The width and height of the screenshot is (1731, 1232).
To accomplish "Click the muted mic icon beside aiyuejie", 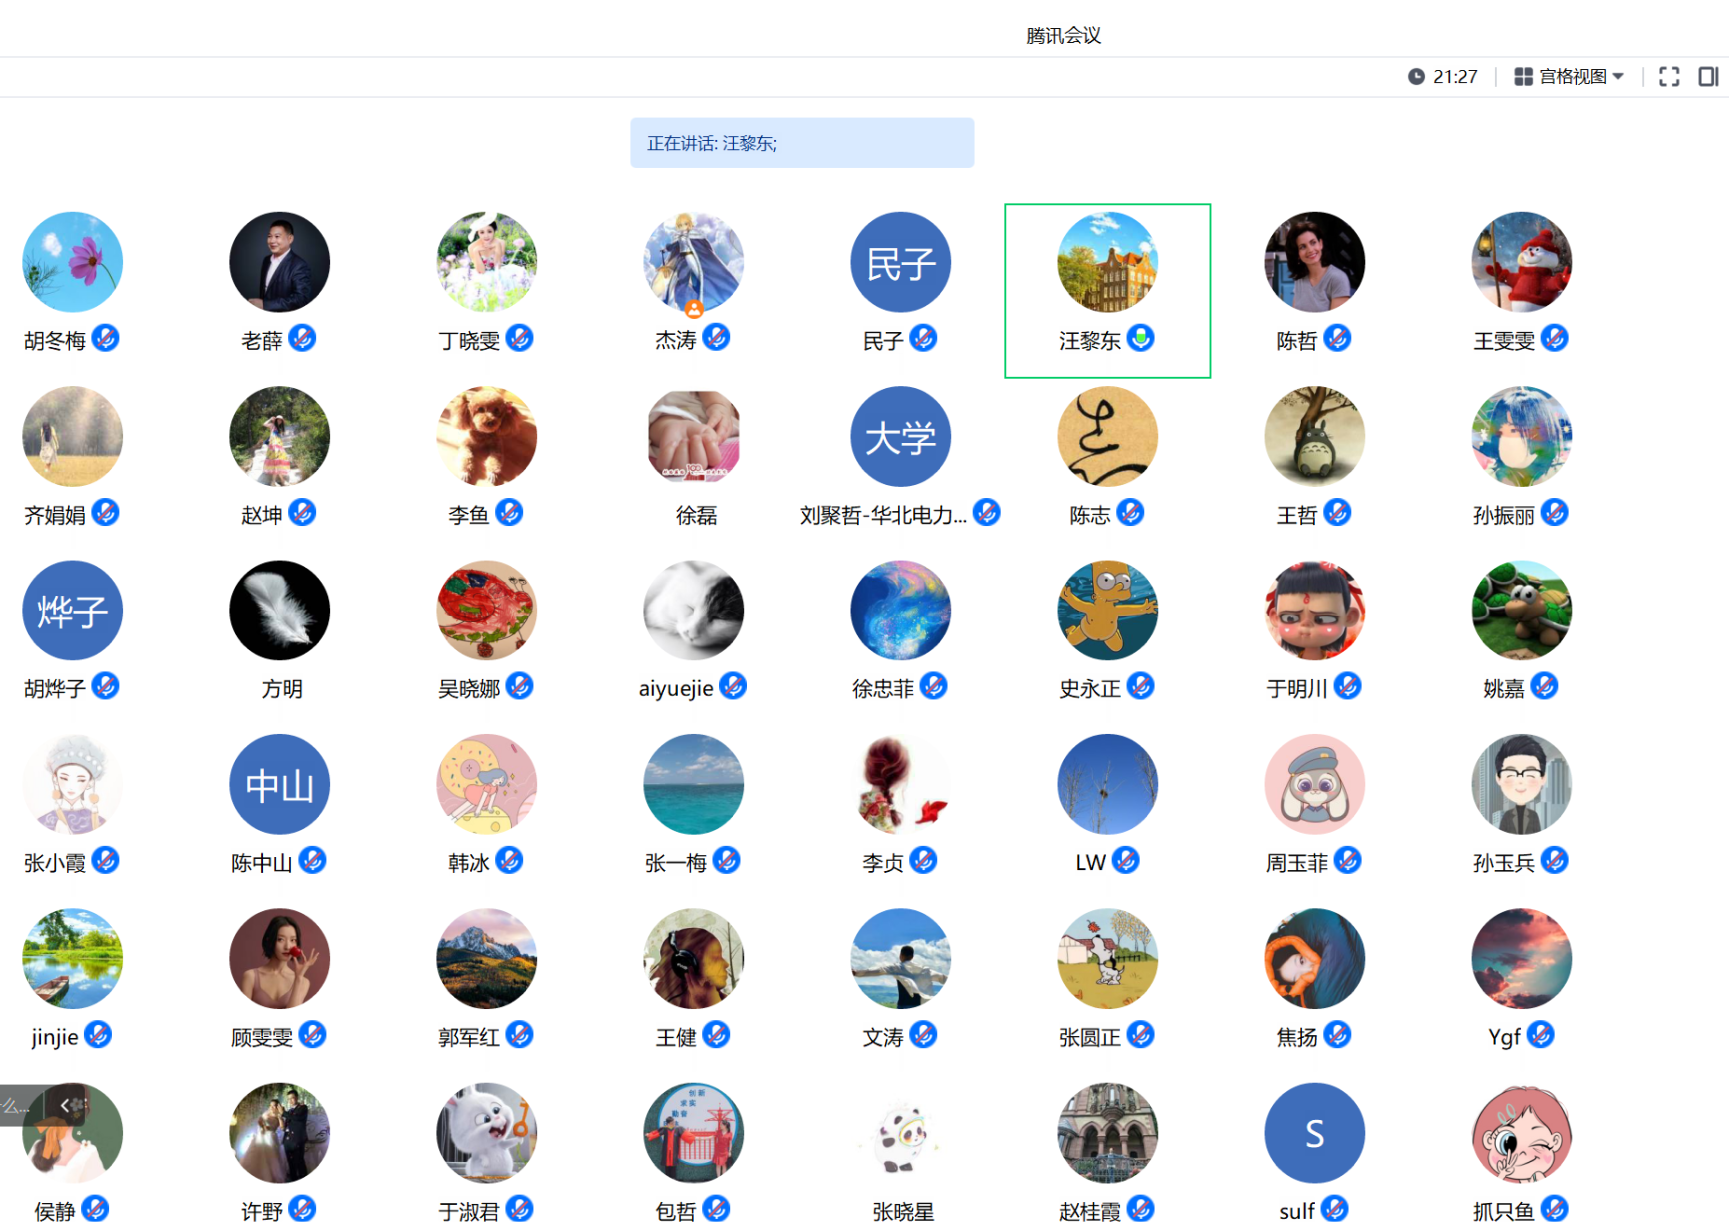I will coord(733,687).
